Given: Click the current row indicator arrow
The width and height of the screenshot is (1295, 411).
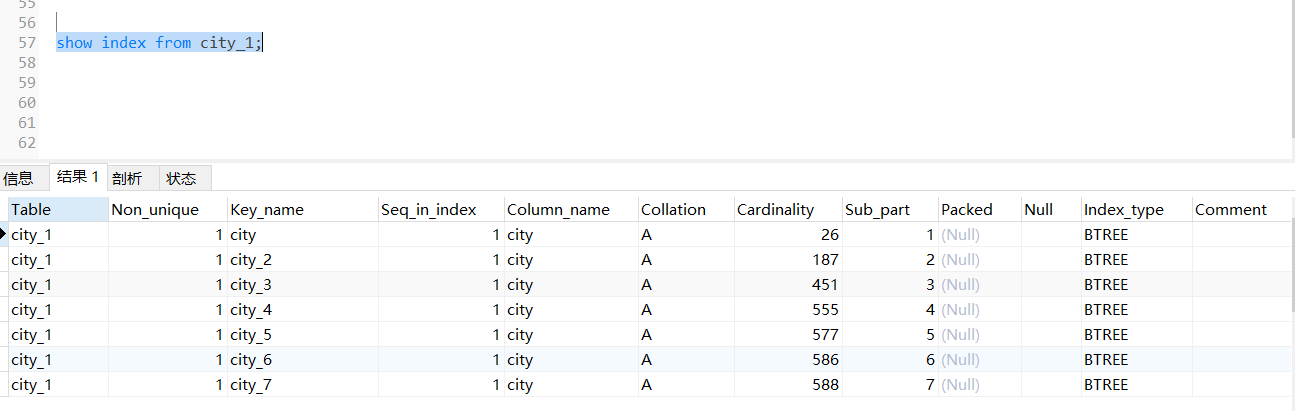Looking at the screenshot, I should (4, 234).
